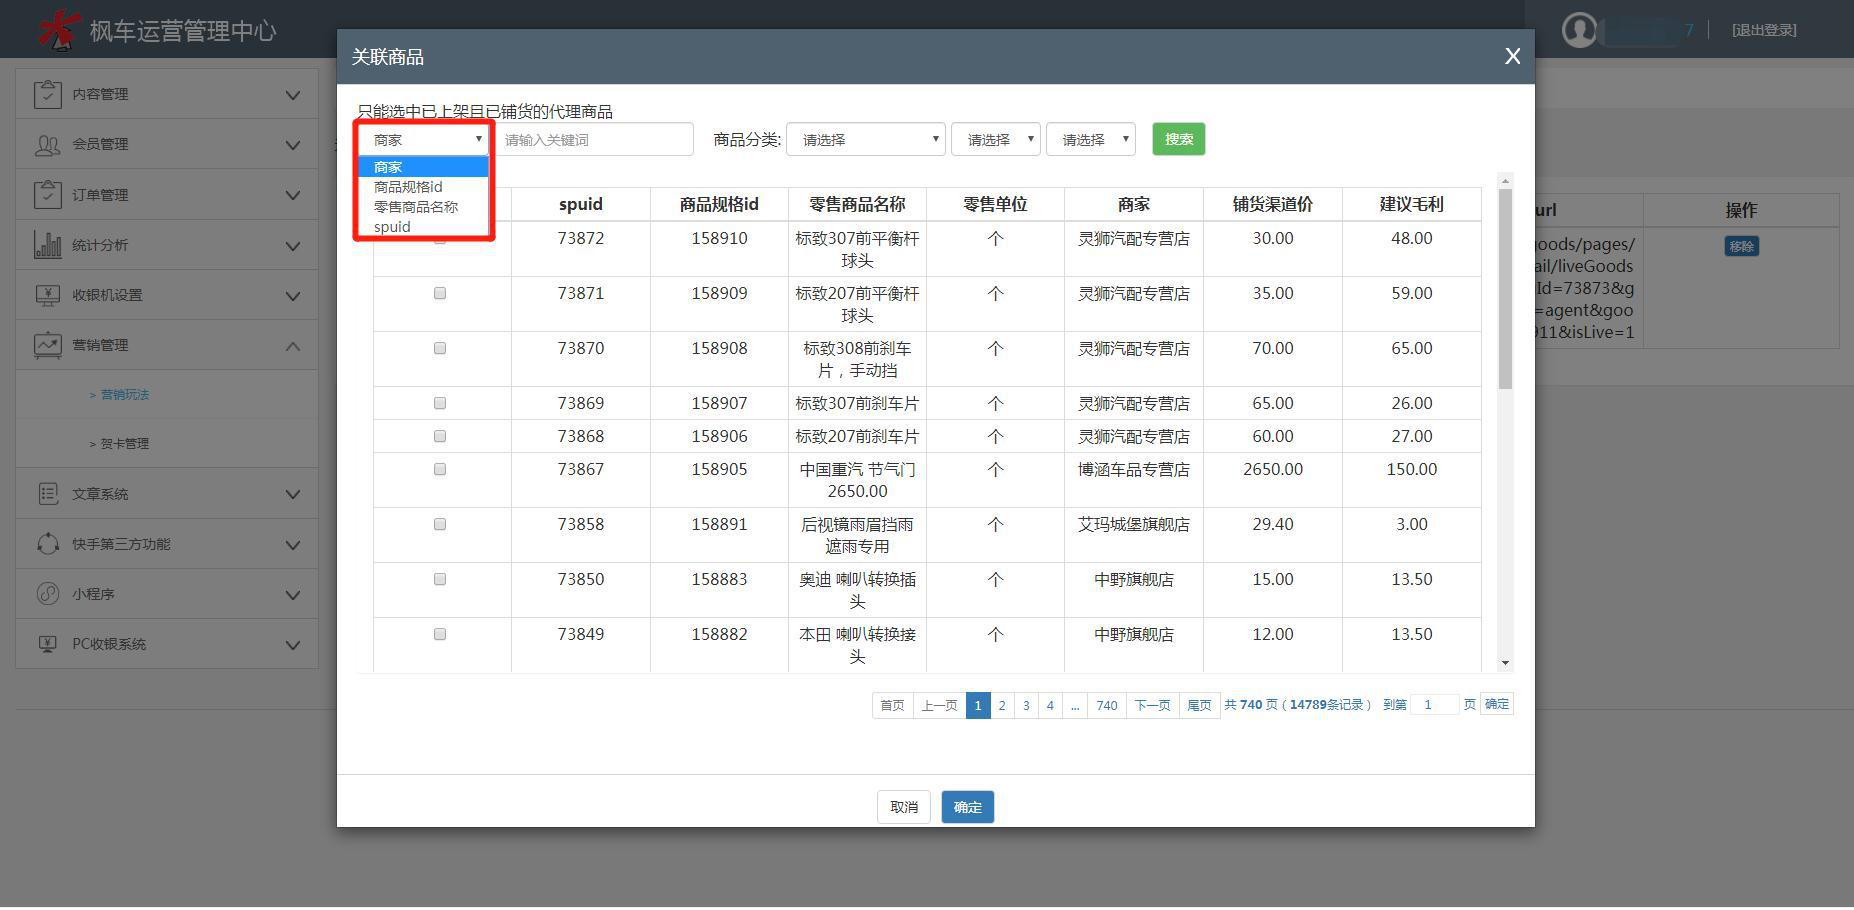Viewport: 1854px width, 910px height.
Task: Expand the 文章系统 menu chevron
Action: click(x=292, y=494)
